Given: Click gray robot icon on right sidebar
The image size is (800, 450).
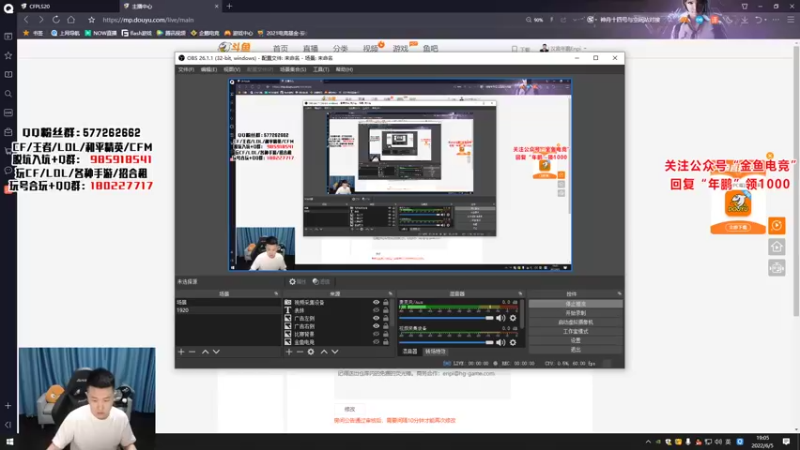Looking at the screenshot, I should (777, 268).
